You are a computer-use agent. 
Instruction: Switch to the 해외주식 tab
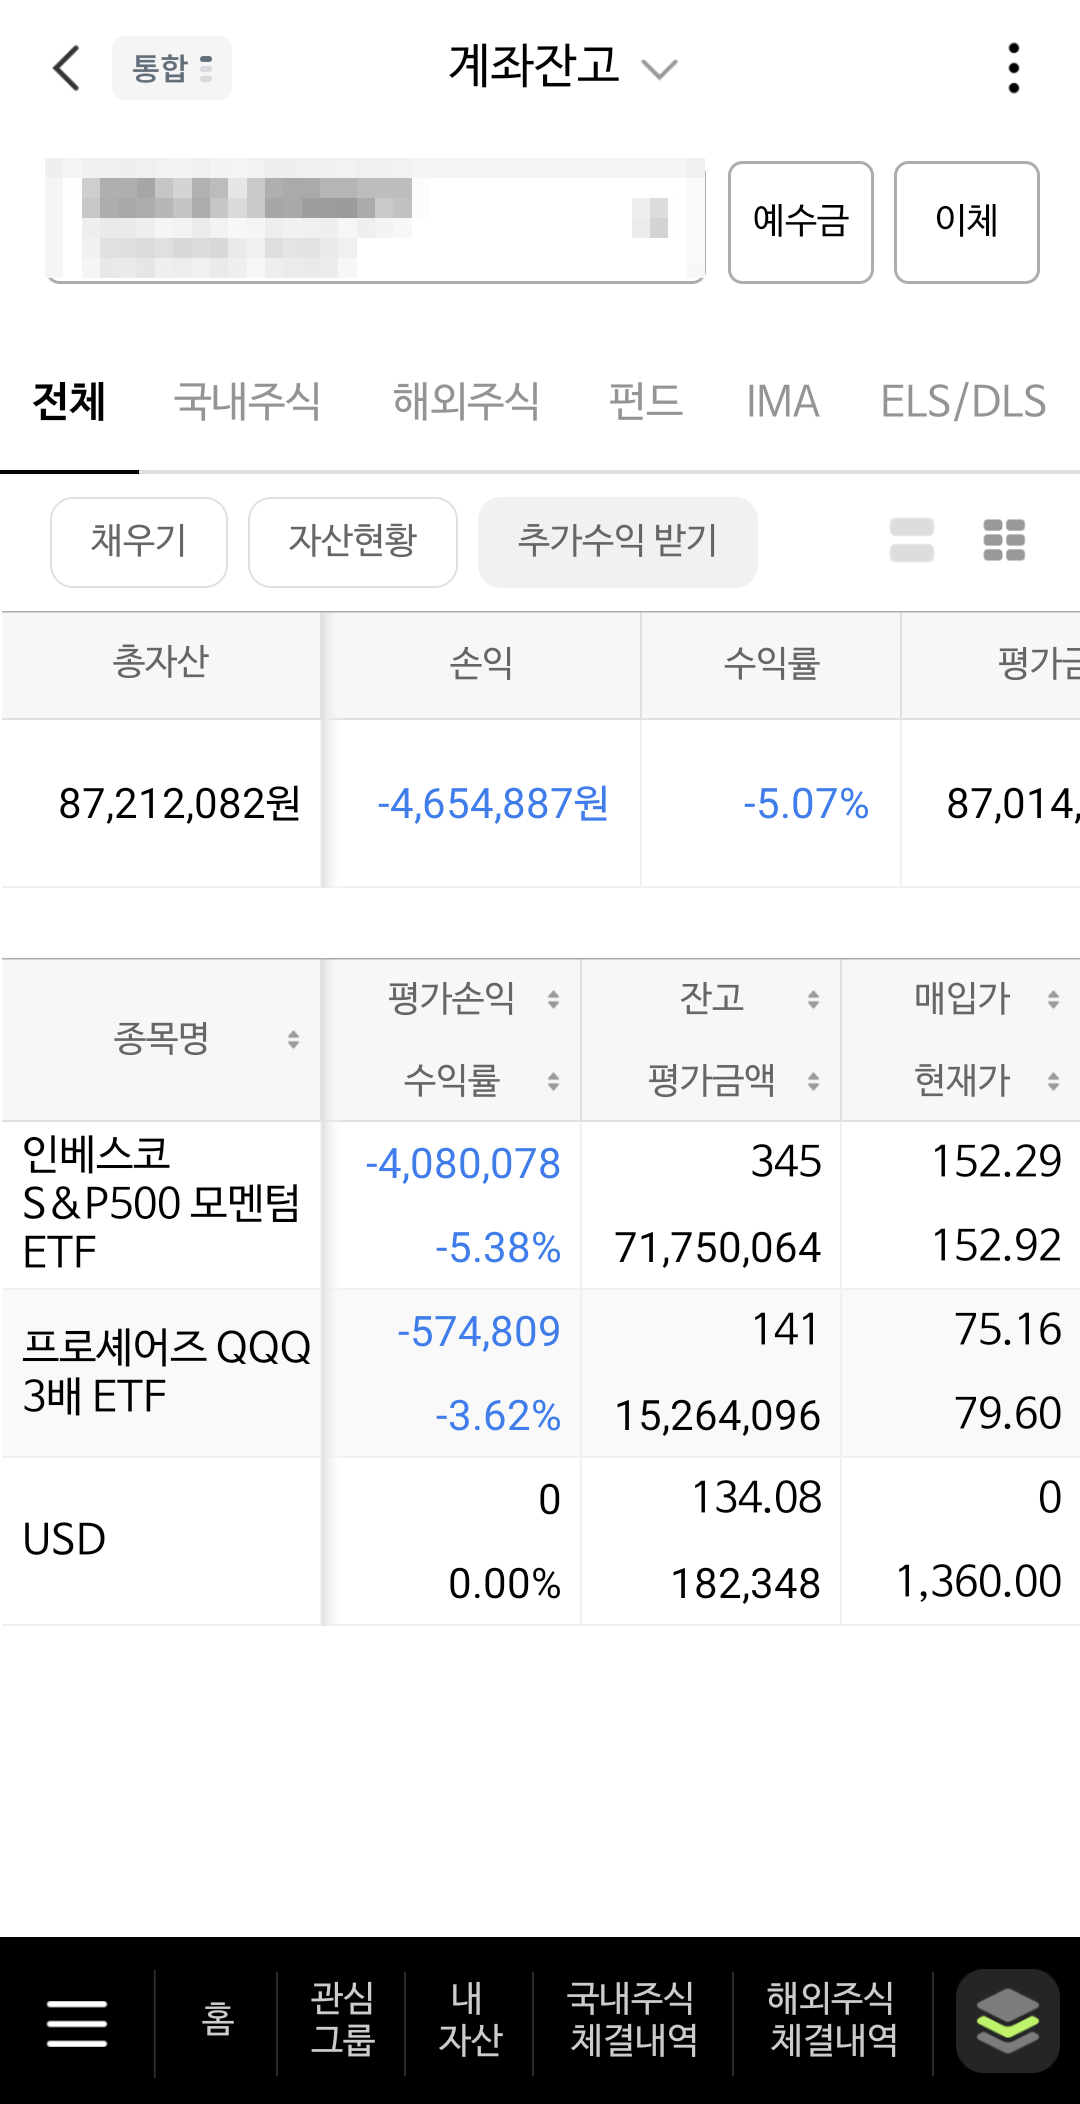coord(466,401)
